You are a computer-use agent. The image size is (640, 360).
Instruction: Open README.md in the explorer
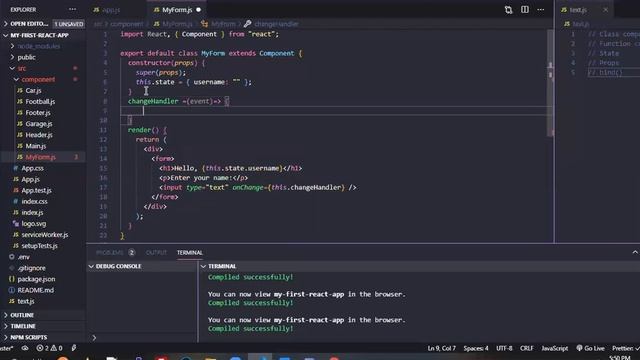pyautogui.click(x=35, y=290)
